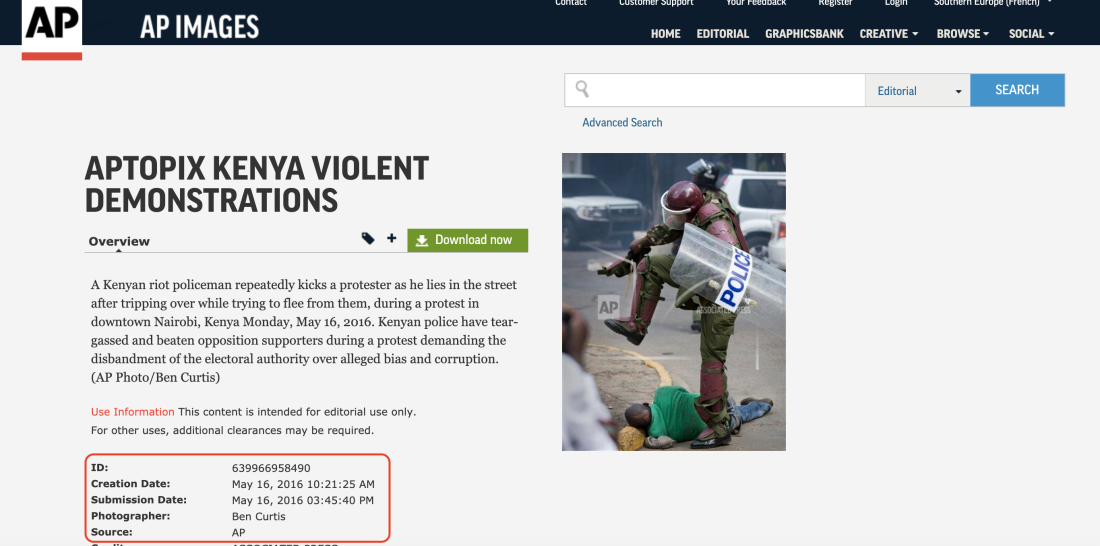Image resolution: width=1100 pixels, height=546 pixels.
Task: Open the GraphicsBank menu item
Action: point(804,34)
